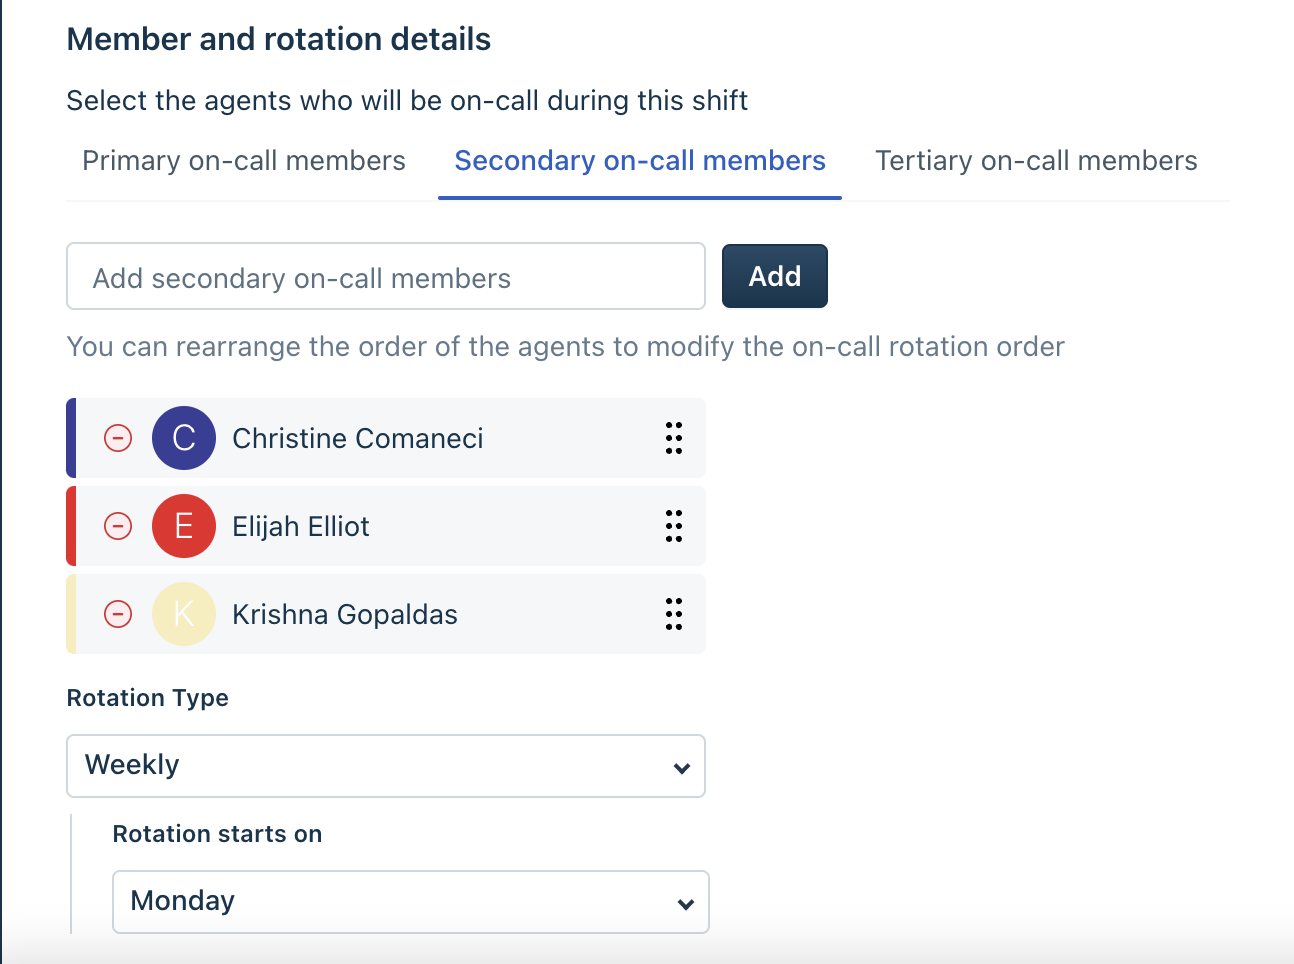Open the Rotation starts on Monday dropdown
Viewport: 1294px width, 964px height.
coord(411,902)
